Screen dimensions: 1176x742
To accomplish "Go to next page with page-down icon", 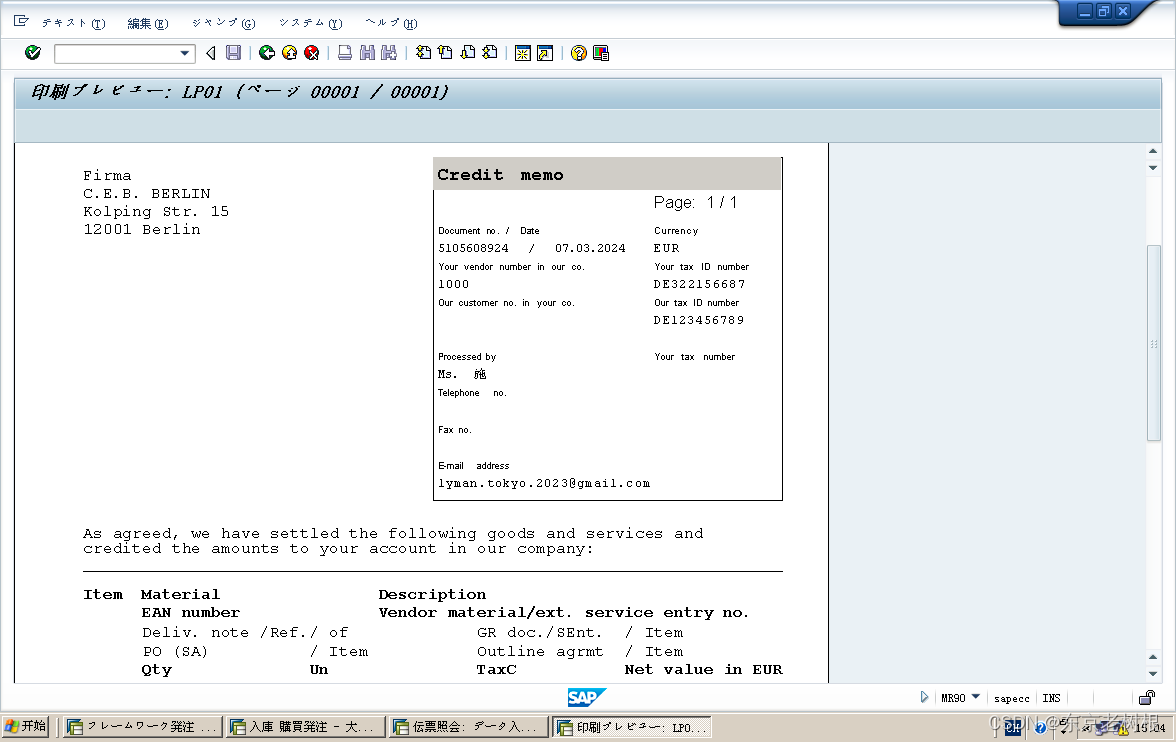I will [466, 53].
